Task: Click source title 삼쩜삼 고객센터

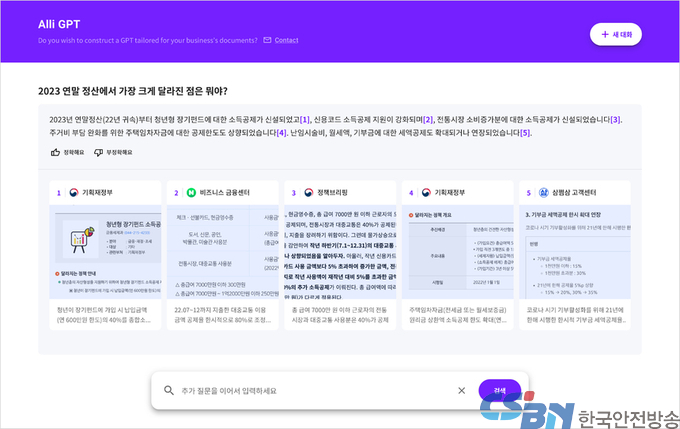Action: click(x=574, y=192)
